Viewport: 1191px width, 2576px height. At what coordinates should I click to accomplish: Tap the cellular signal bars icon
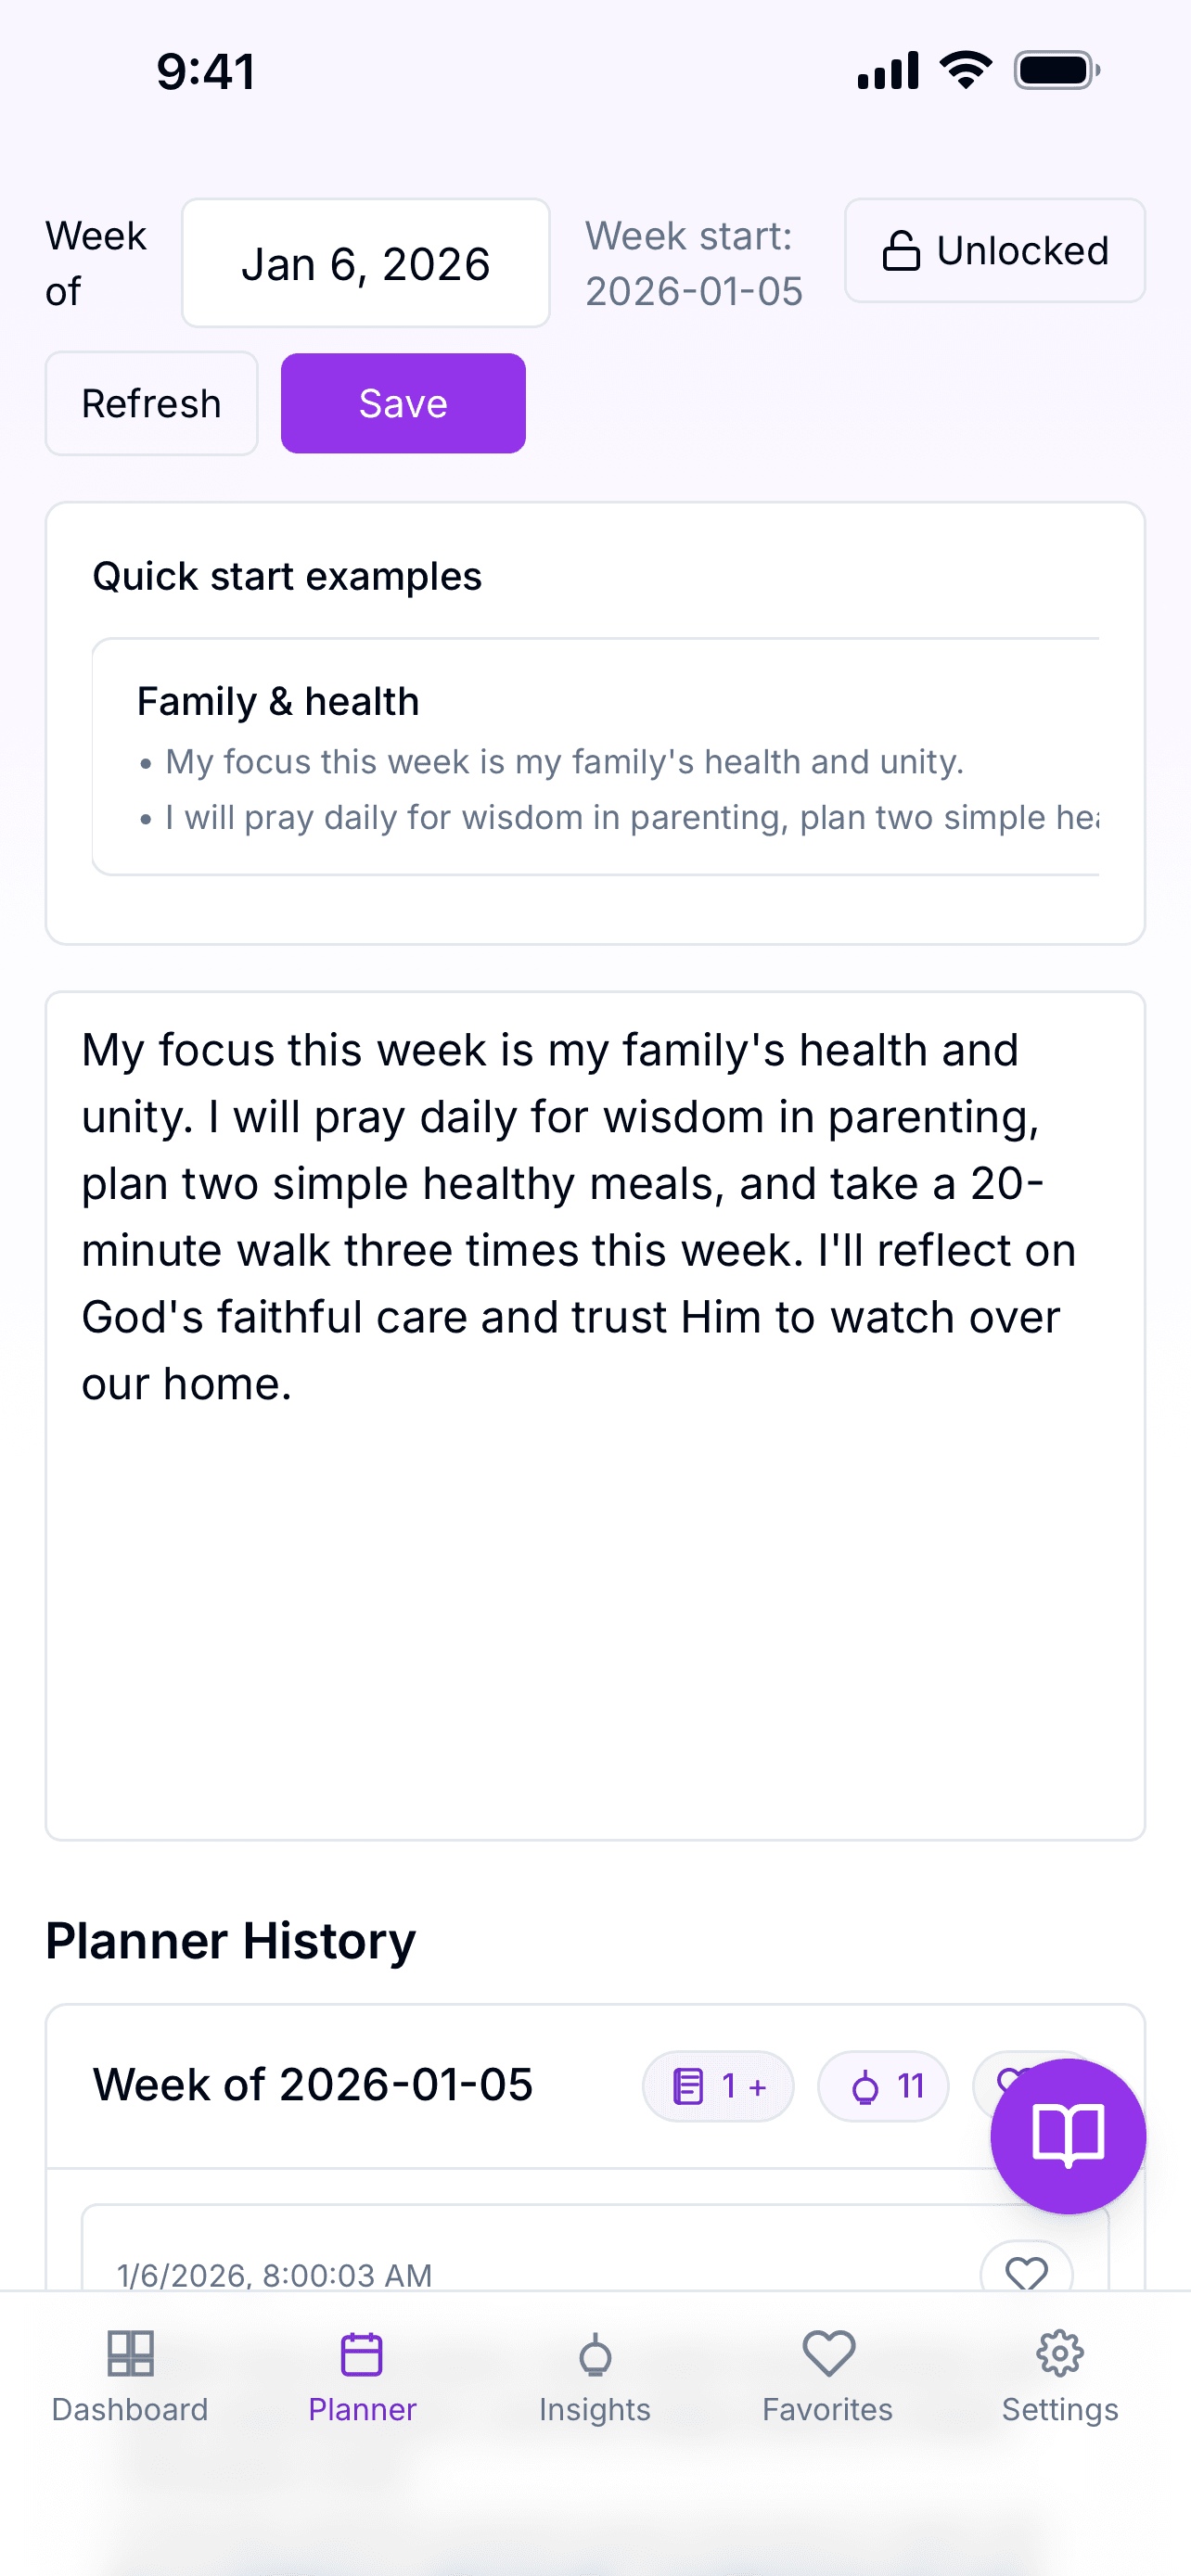pyautogui.click(x=888, y=71)
